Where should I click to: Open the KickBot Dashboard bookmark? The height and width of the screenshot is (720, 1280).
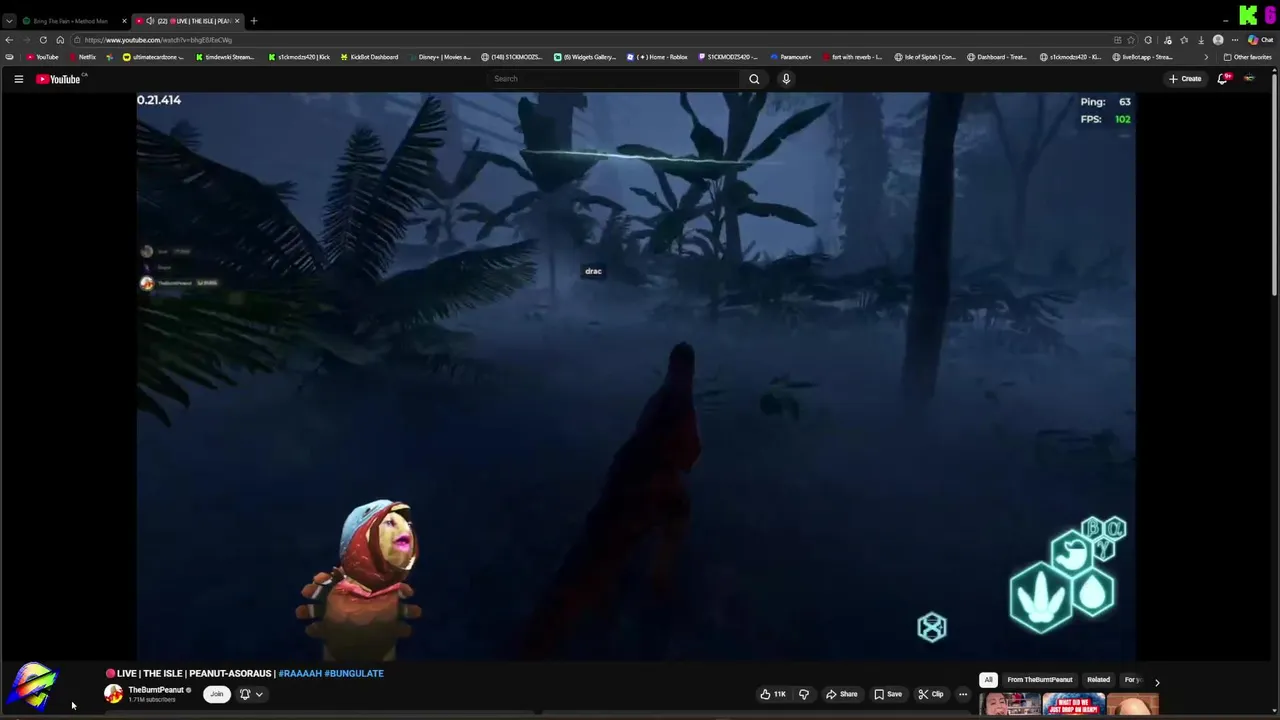[x=369, y=57]
